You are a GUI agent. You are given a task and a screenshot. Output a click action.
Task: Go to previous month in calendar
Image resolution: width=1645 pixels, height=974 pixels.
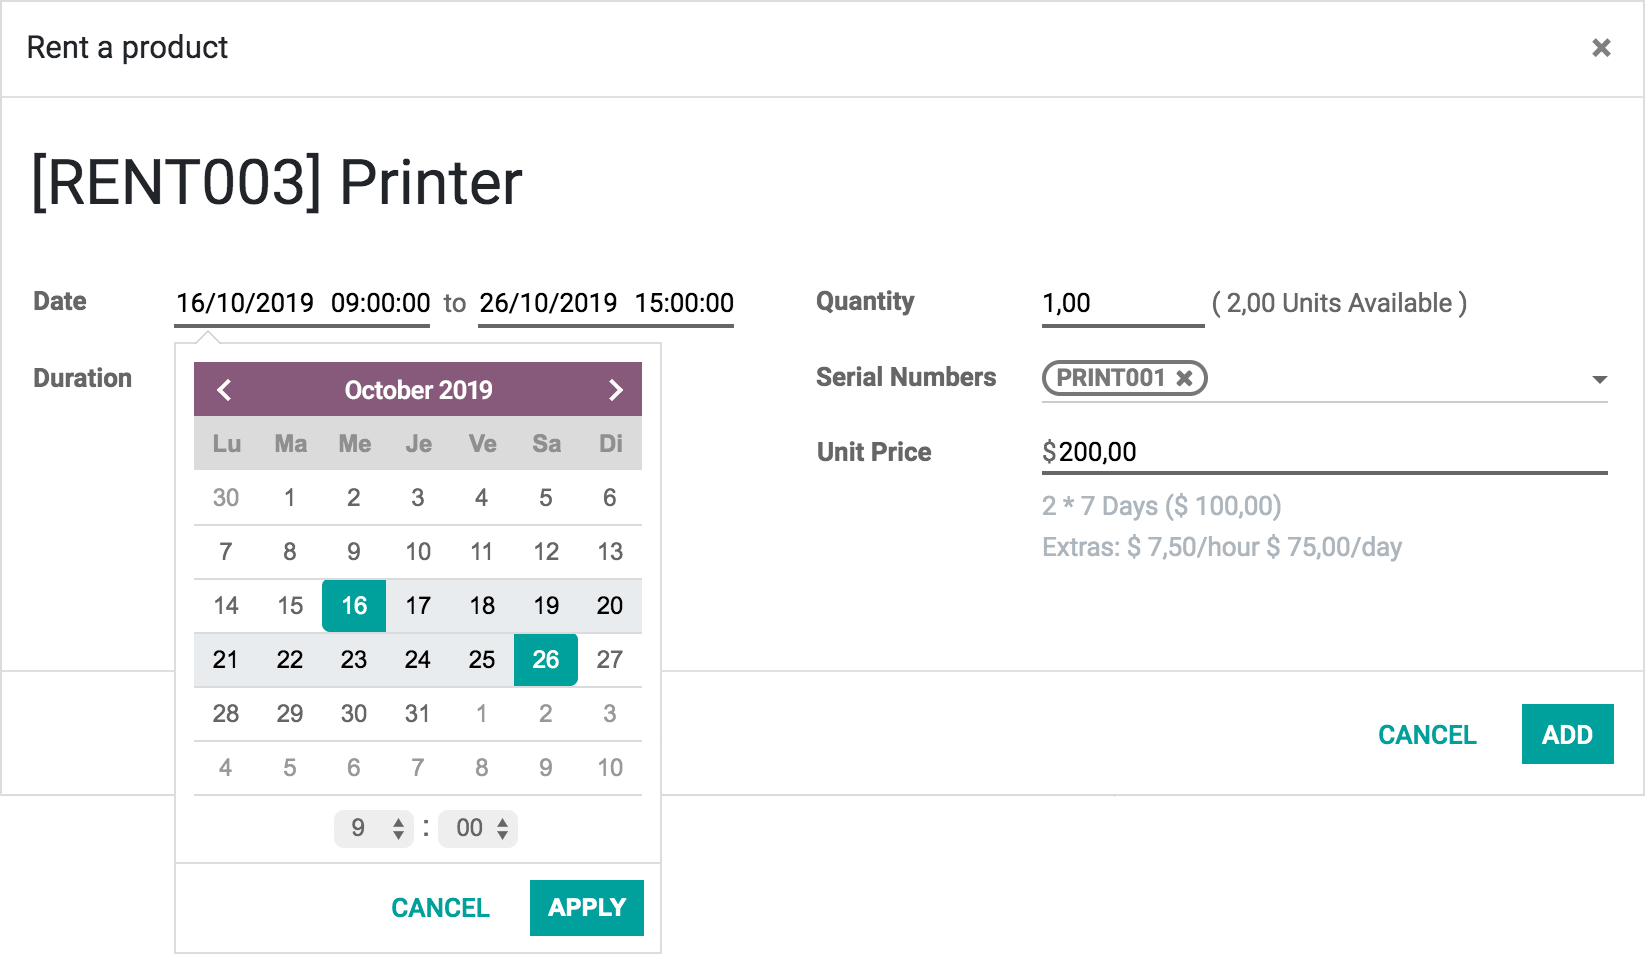(224, 390)
